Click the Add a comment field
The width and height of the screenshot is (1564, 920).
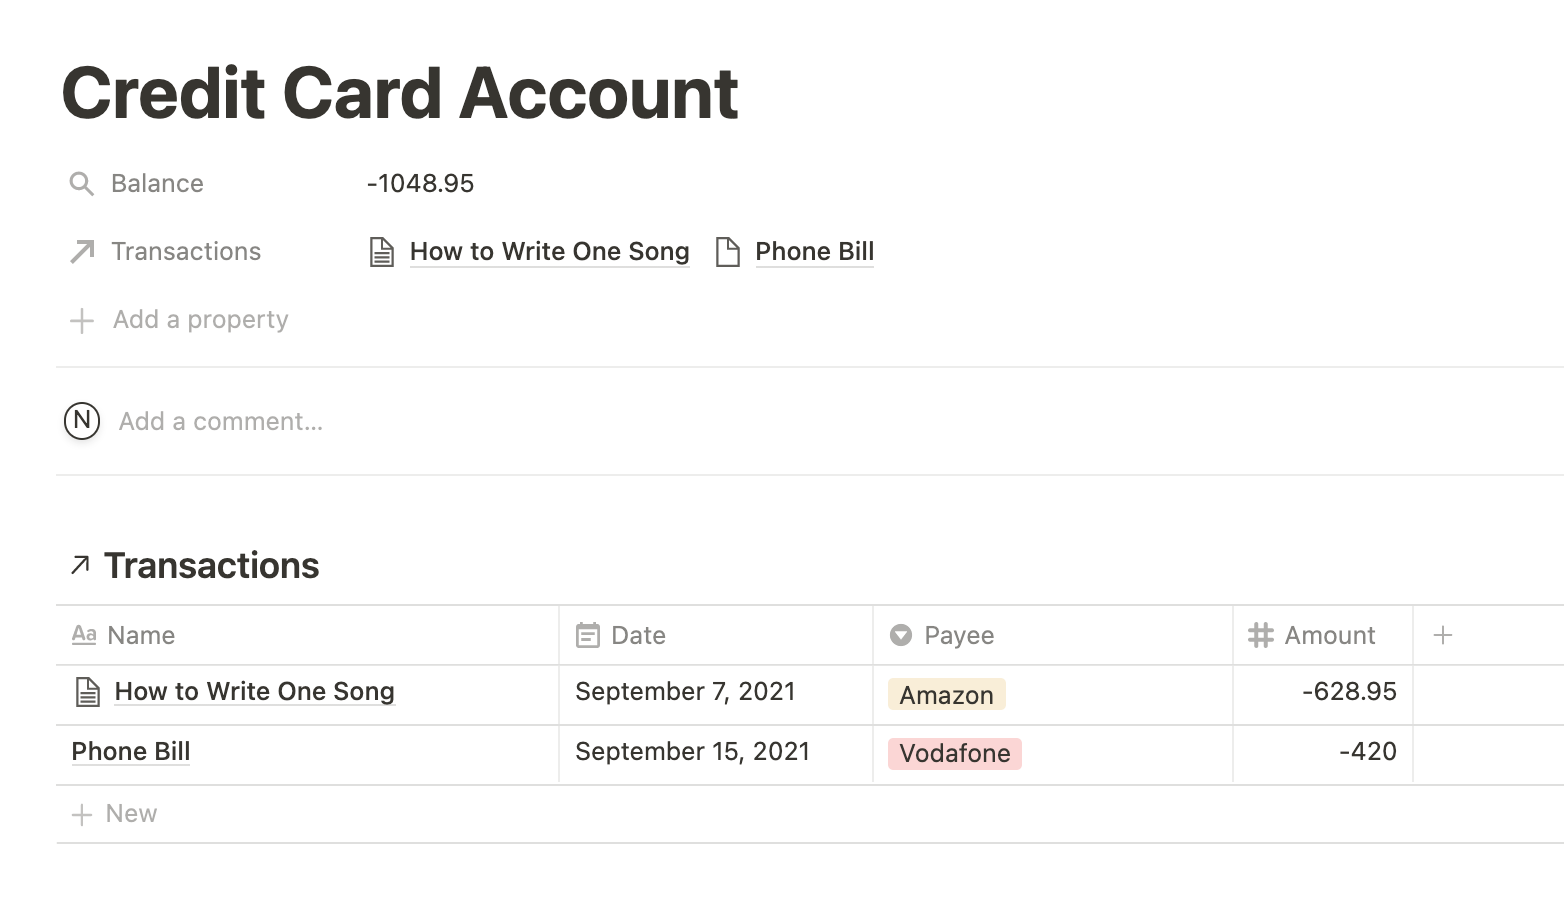tap(221, 421)
